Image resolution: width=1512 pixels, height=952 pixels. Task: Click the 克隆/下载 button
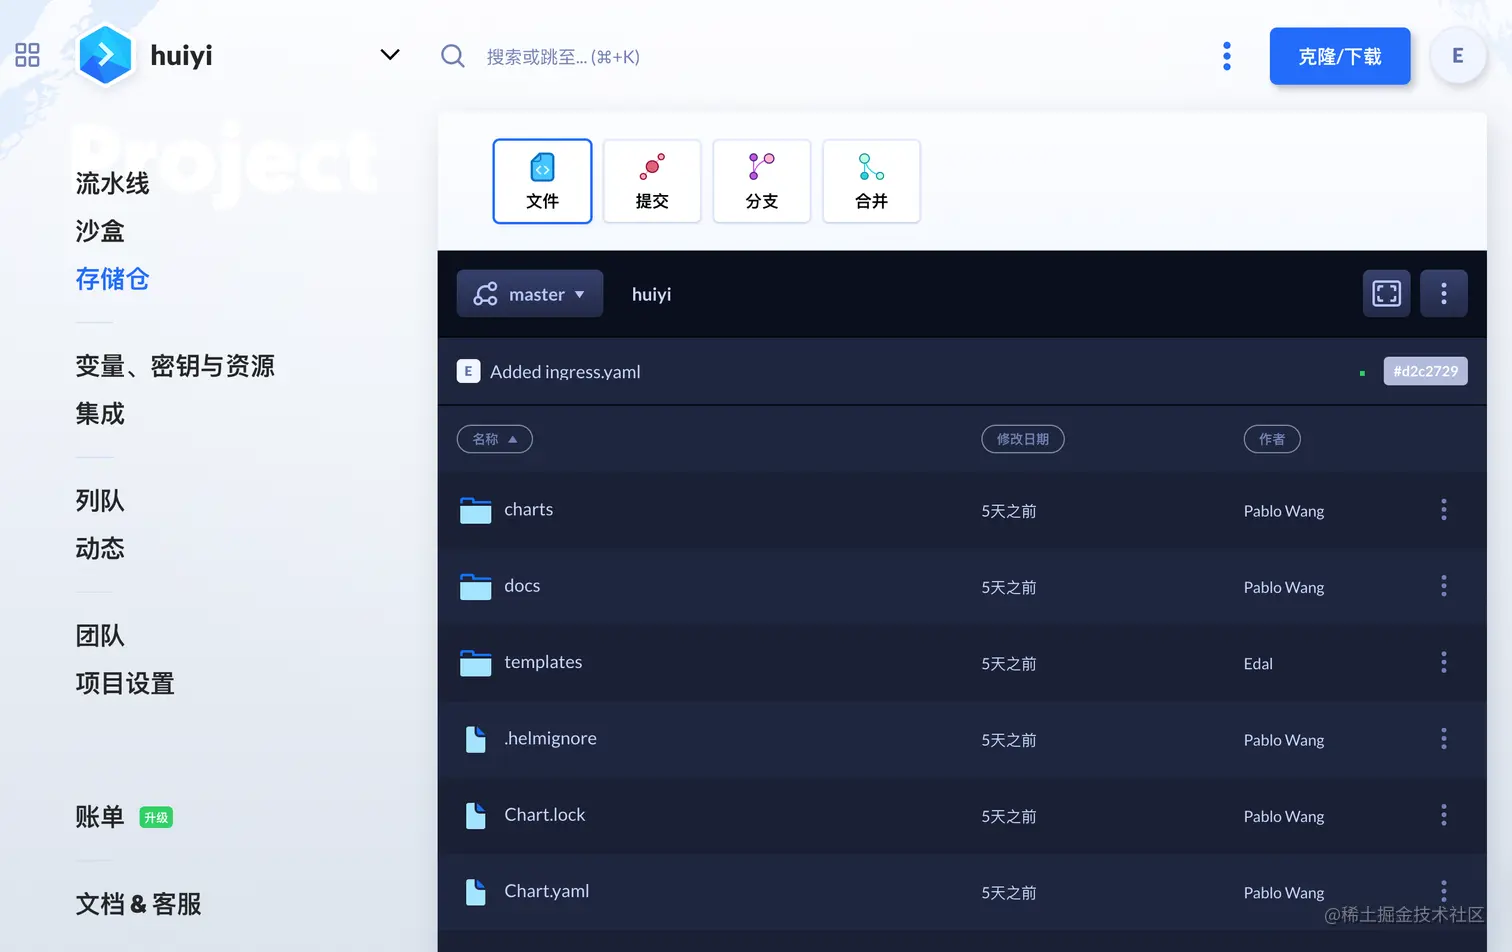pyautogui.click(x=1339, y=56)
